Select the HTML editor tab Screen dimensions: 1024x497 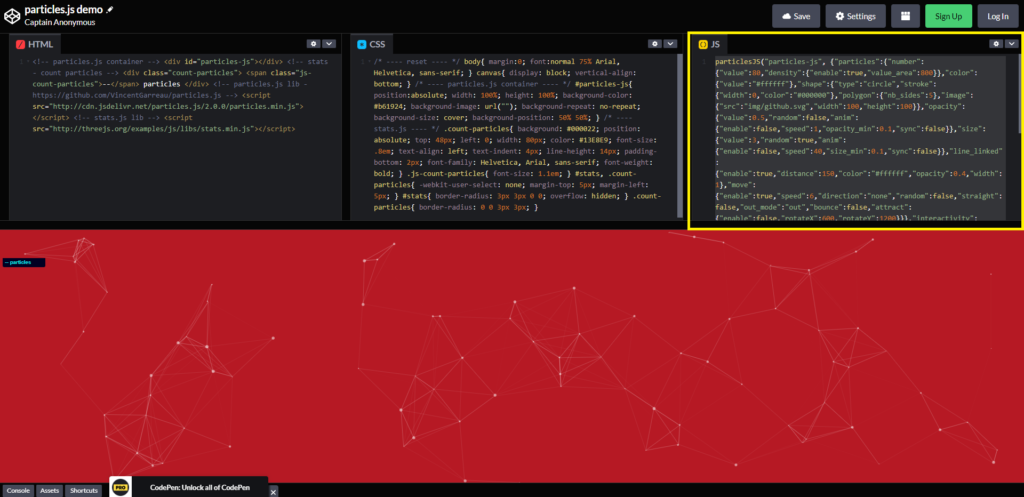point(35,44)
